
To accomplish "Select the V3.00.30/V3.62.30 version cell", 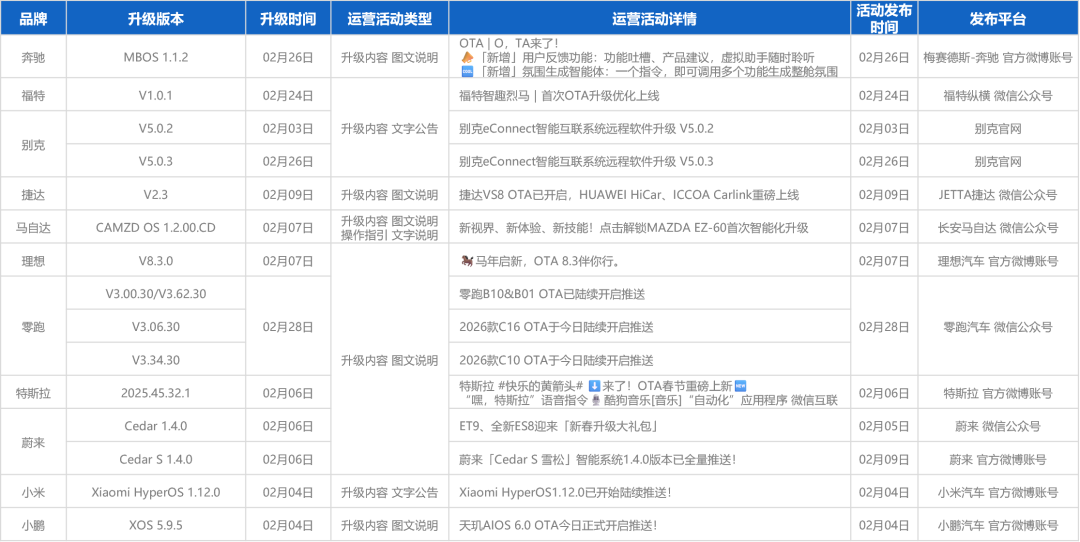I will [156, 293].
